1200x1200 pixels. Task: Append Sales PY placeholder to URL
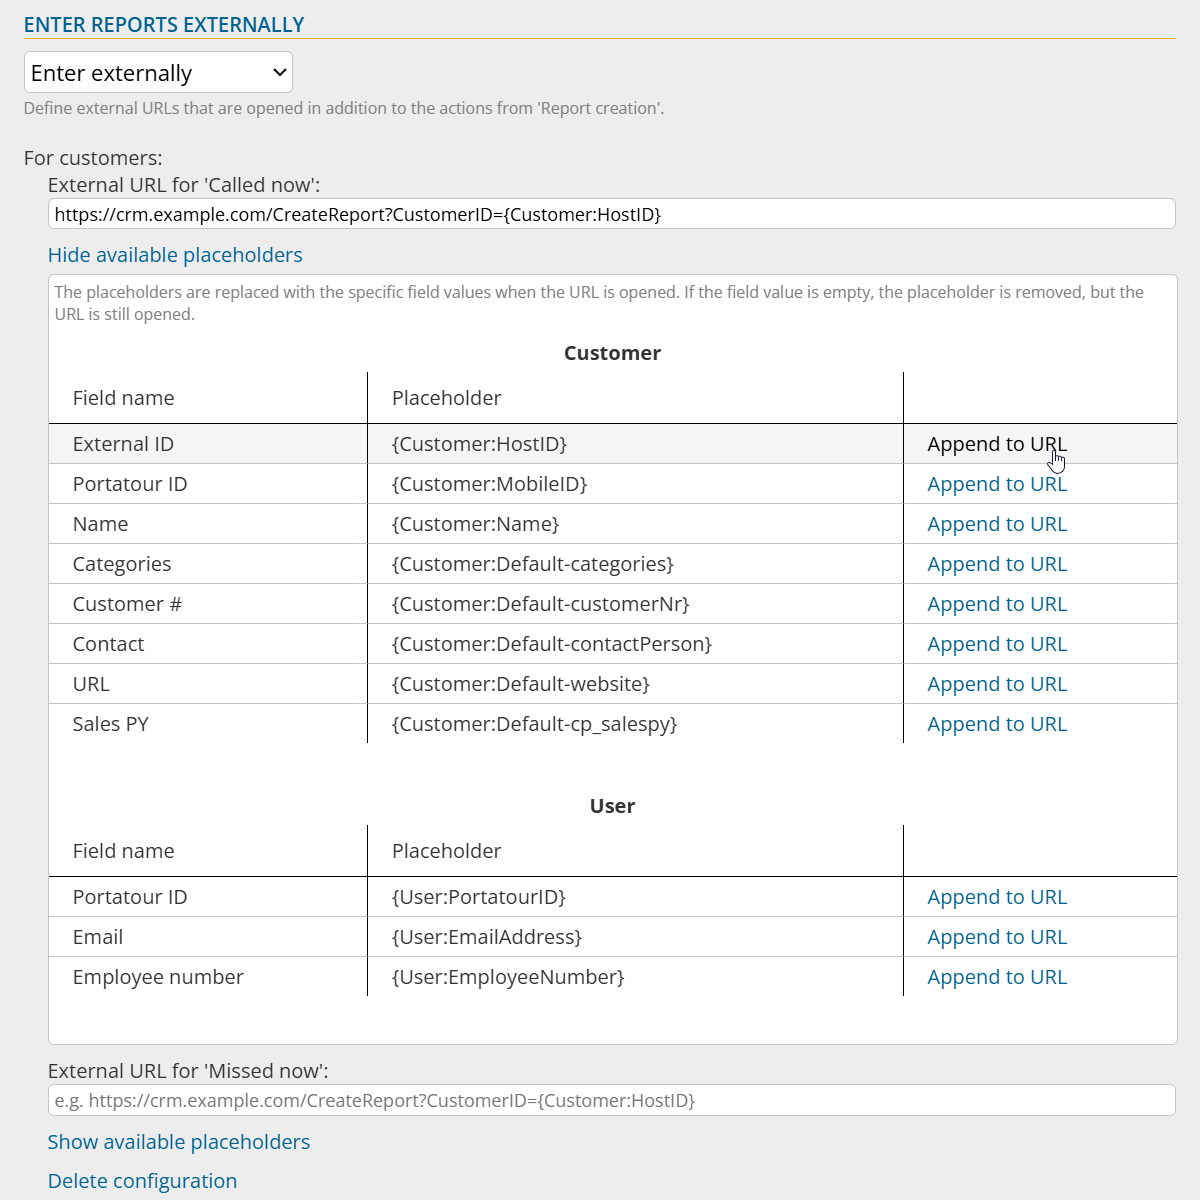coord(996,724)
